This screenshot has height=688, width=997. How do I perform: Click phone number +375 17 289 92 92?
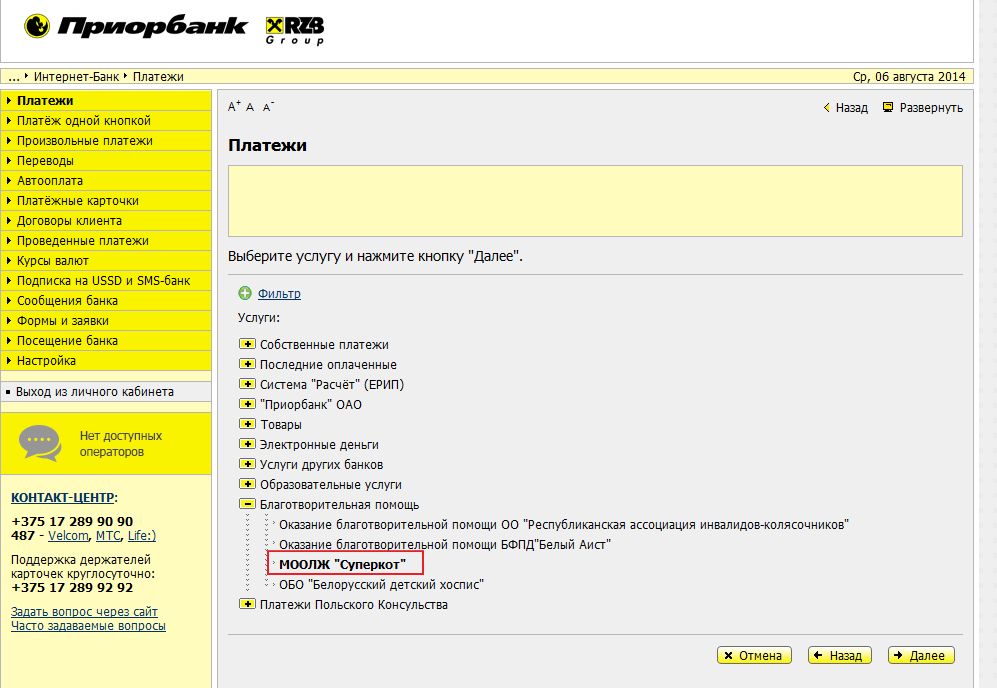(x=72, y=588)
